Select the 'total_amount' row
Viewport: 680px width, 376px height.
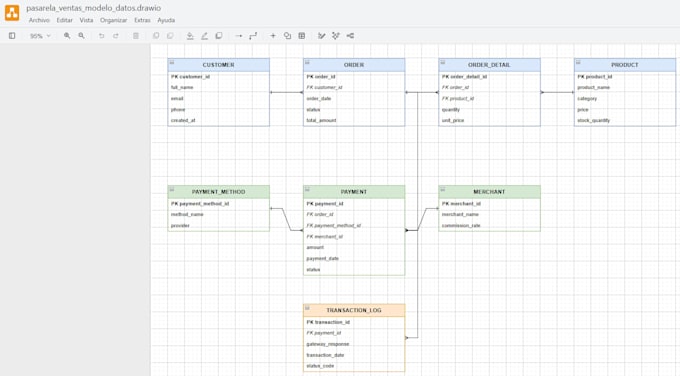[354, 121]
